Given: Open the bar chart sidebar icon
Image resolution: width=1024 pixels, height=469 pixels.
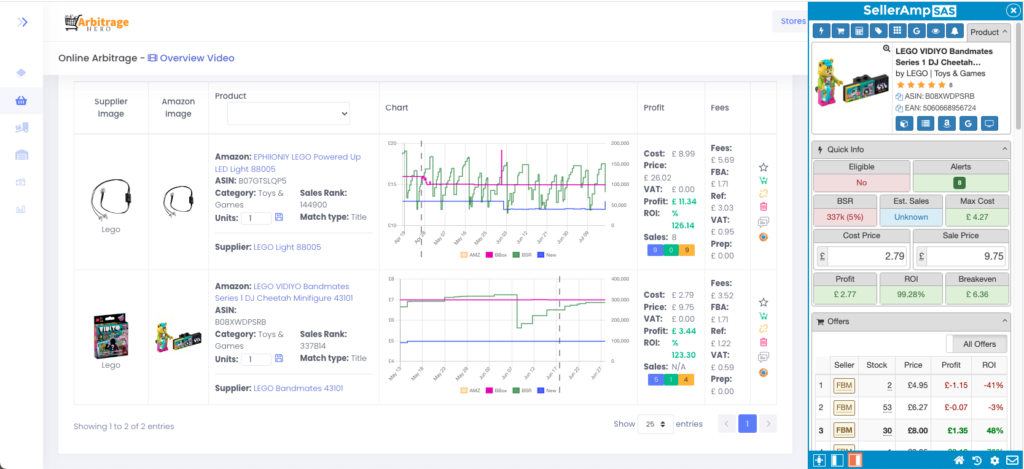Looking at the screenshot, I should pyautogui.click(x=21, y=209).
